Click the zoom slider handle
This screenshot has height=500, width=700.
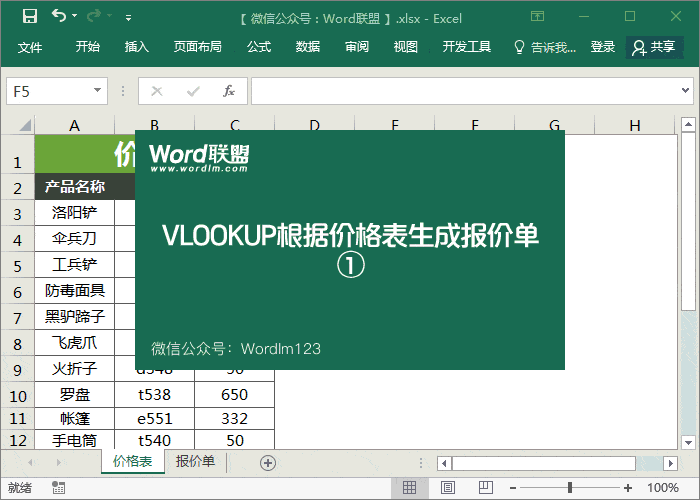coord(570,488)
